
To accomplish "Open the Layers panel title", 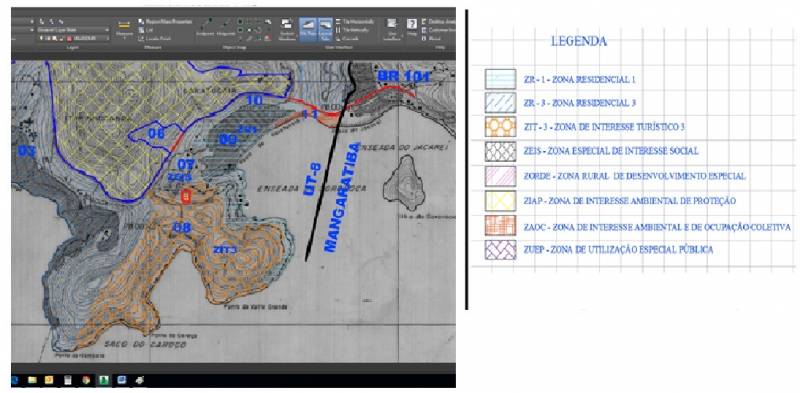I will point(73,47).
